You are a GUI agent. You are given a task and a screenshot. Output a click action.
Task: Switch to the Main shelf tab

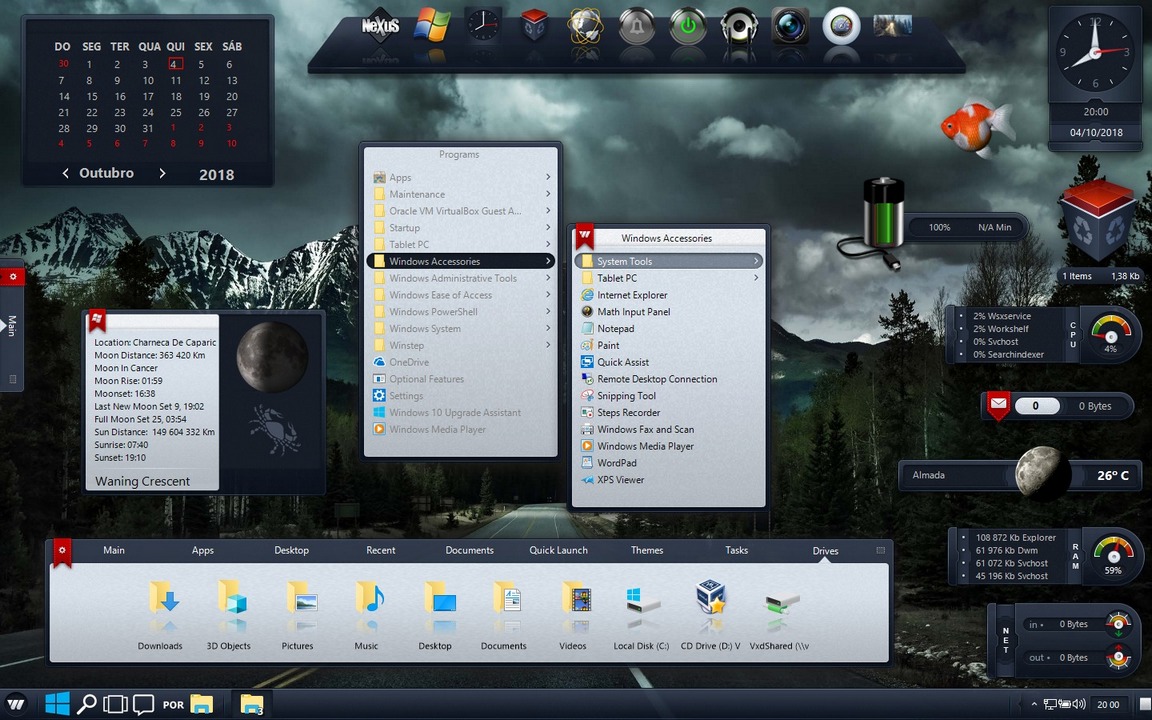(x=114, y=550)
